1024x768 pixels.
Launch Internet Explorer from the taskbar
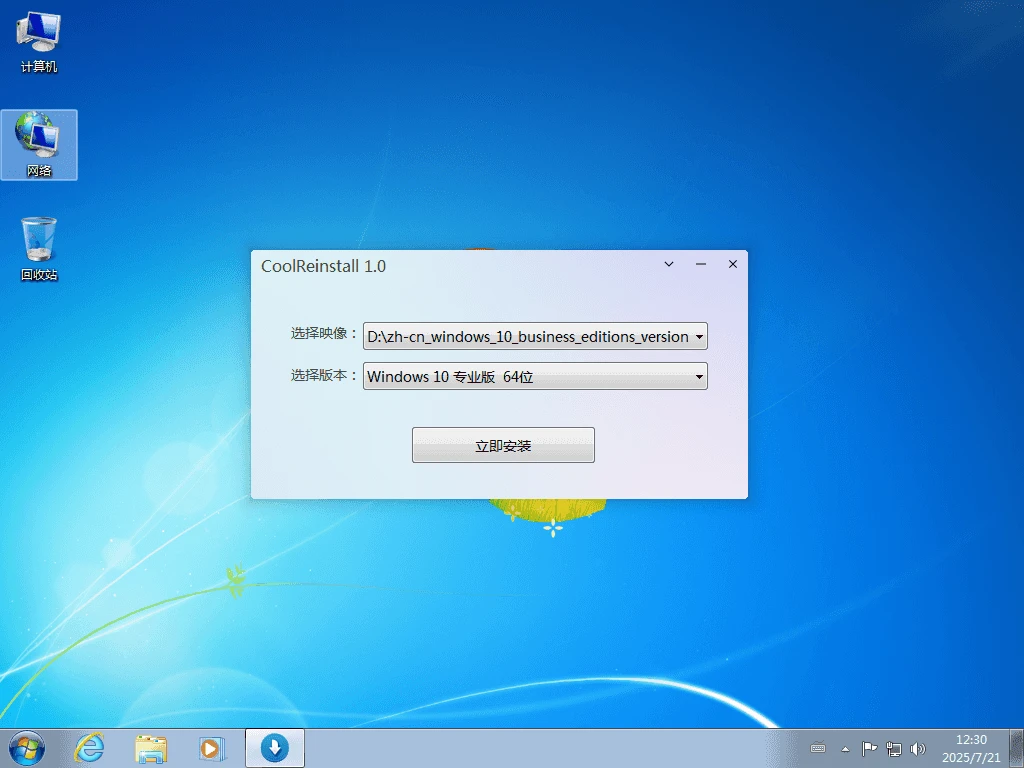click(x=88, y=748)
